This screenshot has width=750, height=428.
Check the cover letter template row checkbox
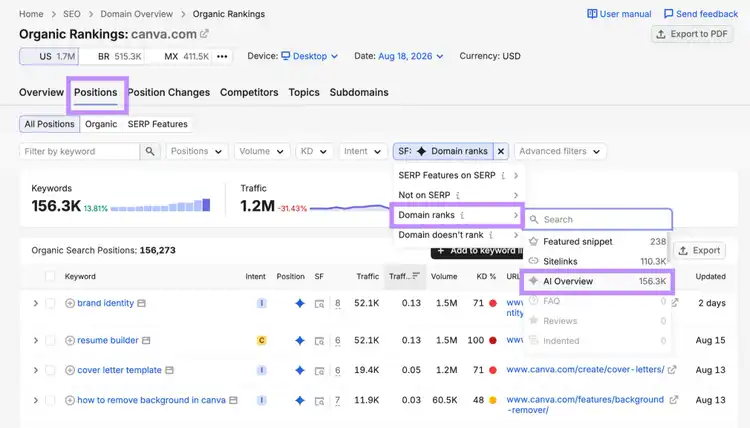tap(50, 370)
